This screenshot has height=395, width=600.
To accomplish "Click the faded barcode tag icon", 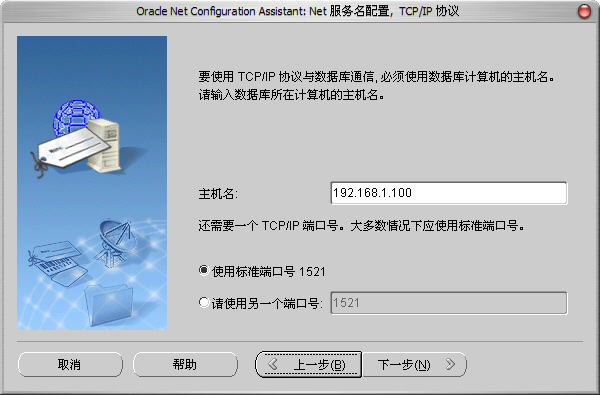I will click(57, 263).
